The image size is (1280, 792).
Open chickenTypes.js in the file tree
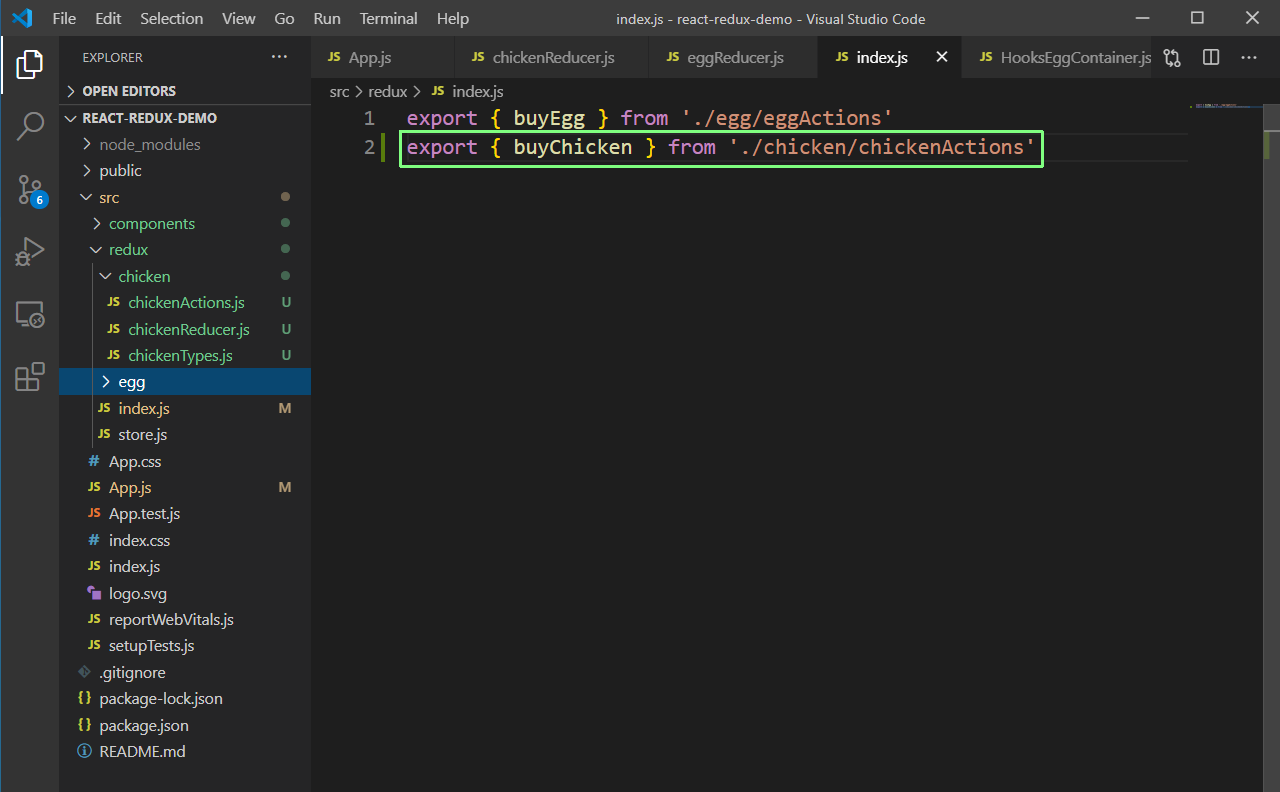pyautogui.click(x=185, y=355)
